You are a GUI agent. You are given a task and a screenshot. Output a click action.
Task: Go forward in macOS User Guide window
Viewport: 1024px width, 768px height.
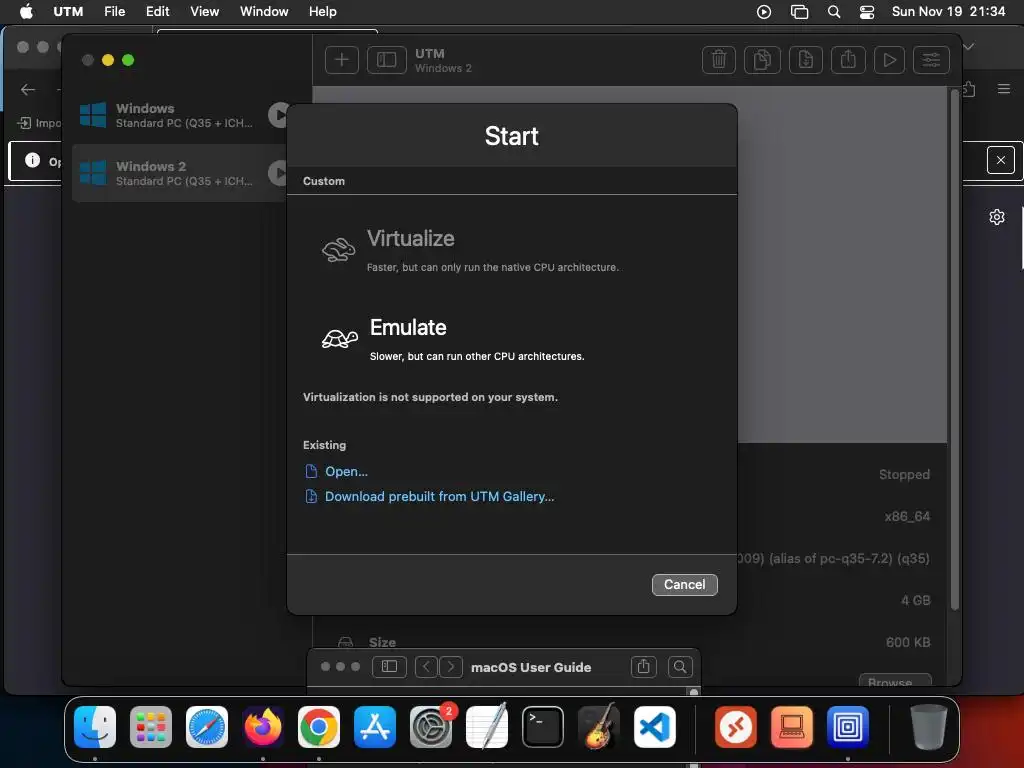pos(451,666)
